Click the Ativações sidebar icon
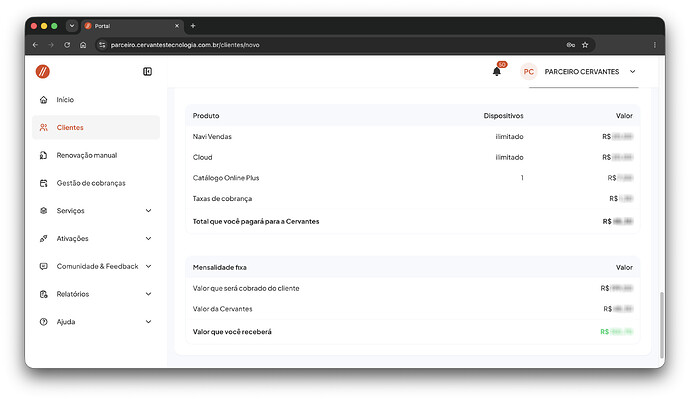 pyautogui.click(x=44, y=238)
